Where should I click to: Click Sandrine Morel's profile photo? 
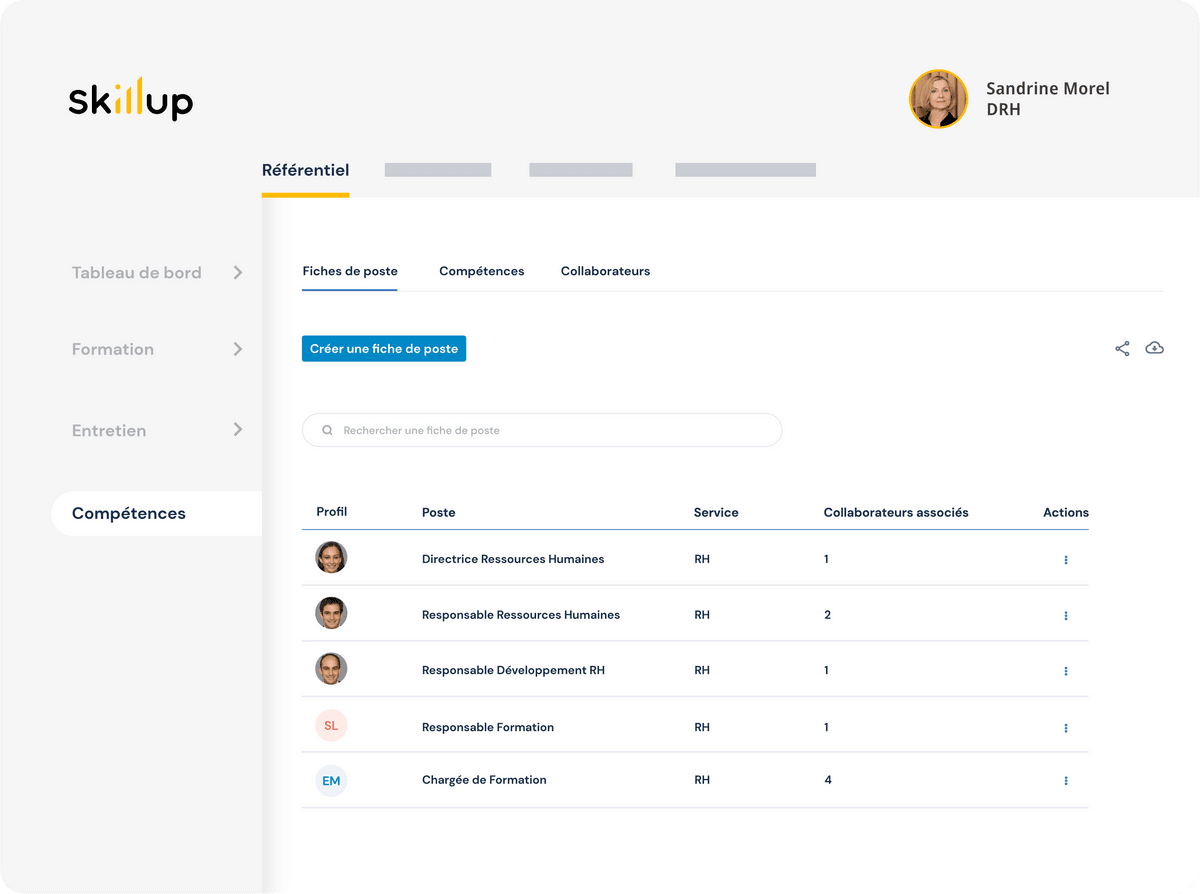(938, 99)
